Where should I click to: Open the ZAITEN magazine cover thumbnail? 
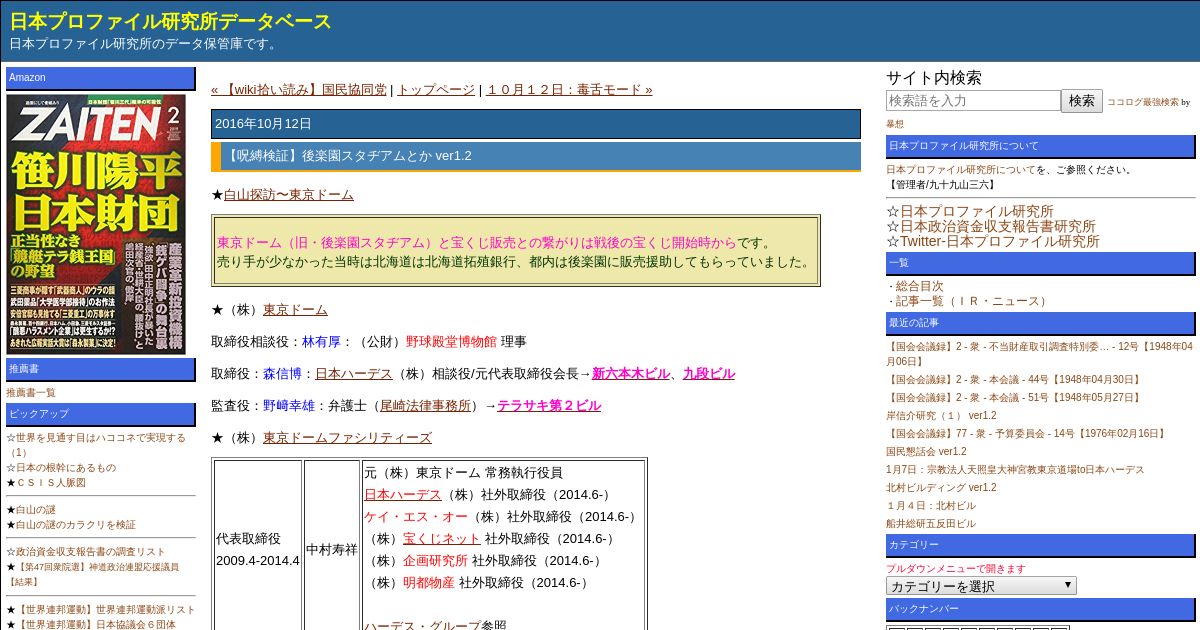[x=96, y=224]
